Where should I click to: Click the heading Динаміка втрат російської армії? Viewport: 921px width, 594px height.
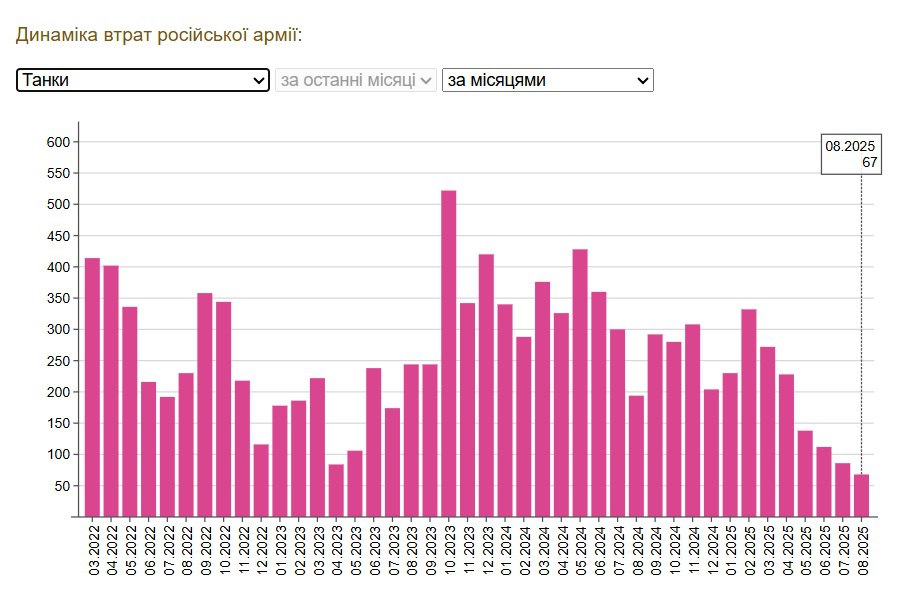click(159, 35)
